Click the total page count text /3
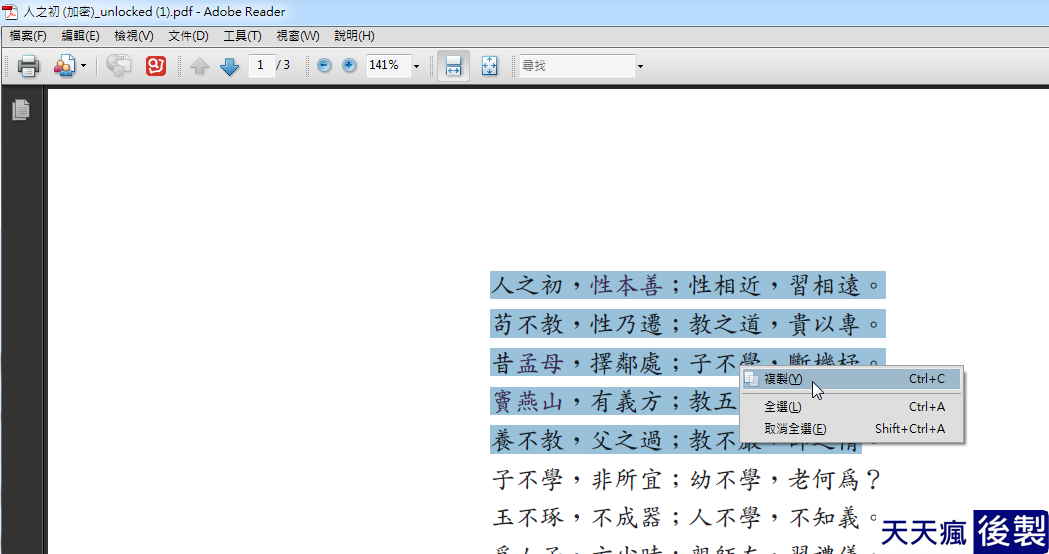Image resolution: width=1049 pixels, height=554 pixels. (x=284, y=65)
